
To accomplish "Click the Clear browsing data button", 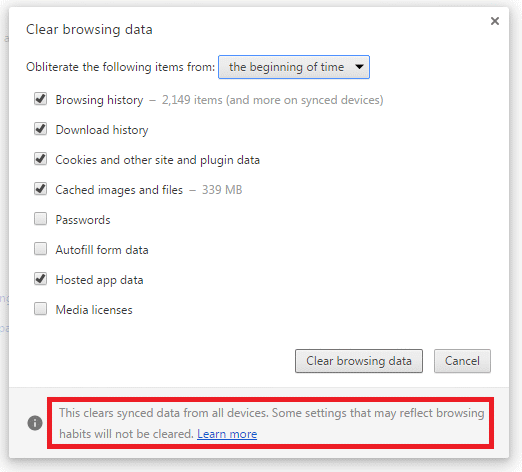I will pyautogui.click(x=359, y=361).
